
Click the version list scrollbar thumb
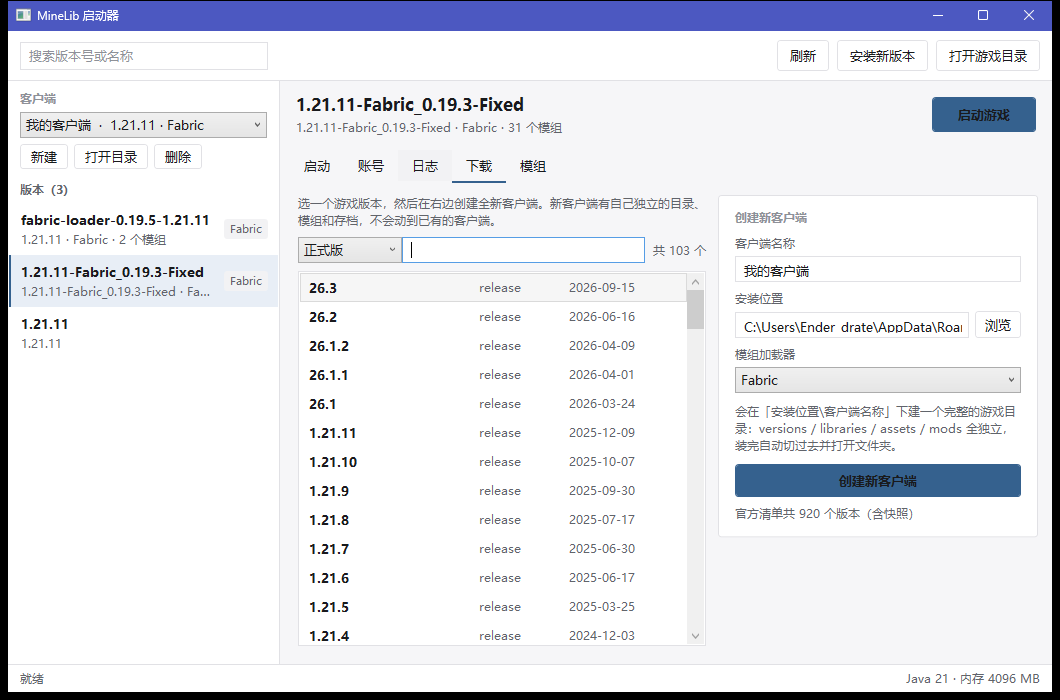click(x=695, y=310)
